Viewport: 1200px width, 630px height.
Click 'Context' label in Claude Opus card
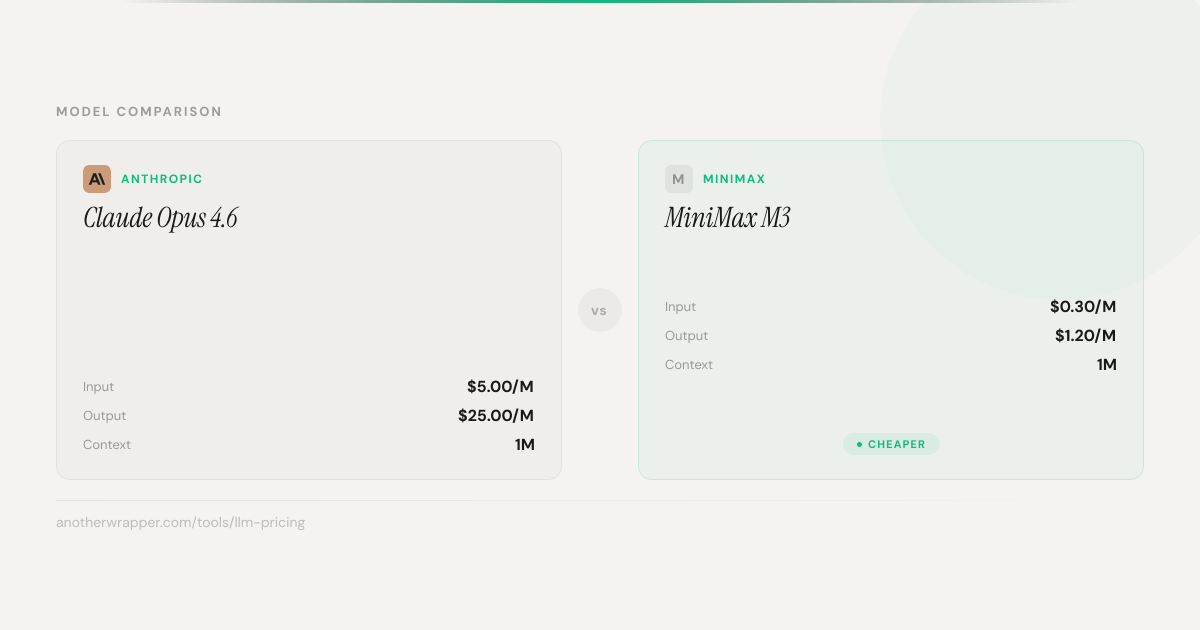click(x=107, y=445)
